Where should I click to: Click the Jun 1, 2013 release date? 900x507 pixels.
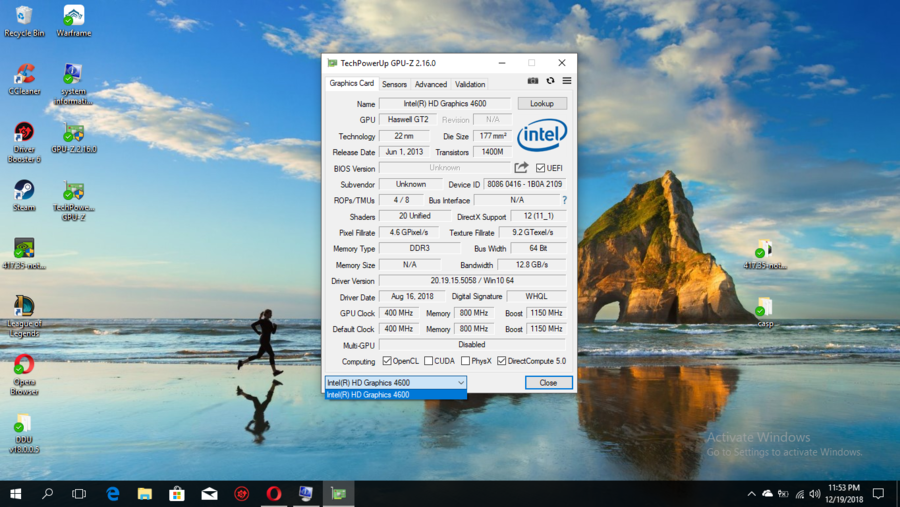(x=404, y=152)
